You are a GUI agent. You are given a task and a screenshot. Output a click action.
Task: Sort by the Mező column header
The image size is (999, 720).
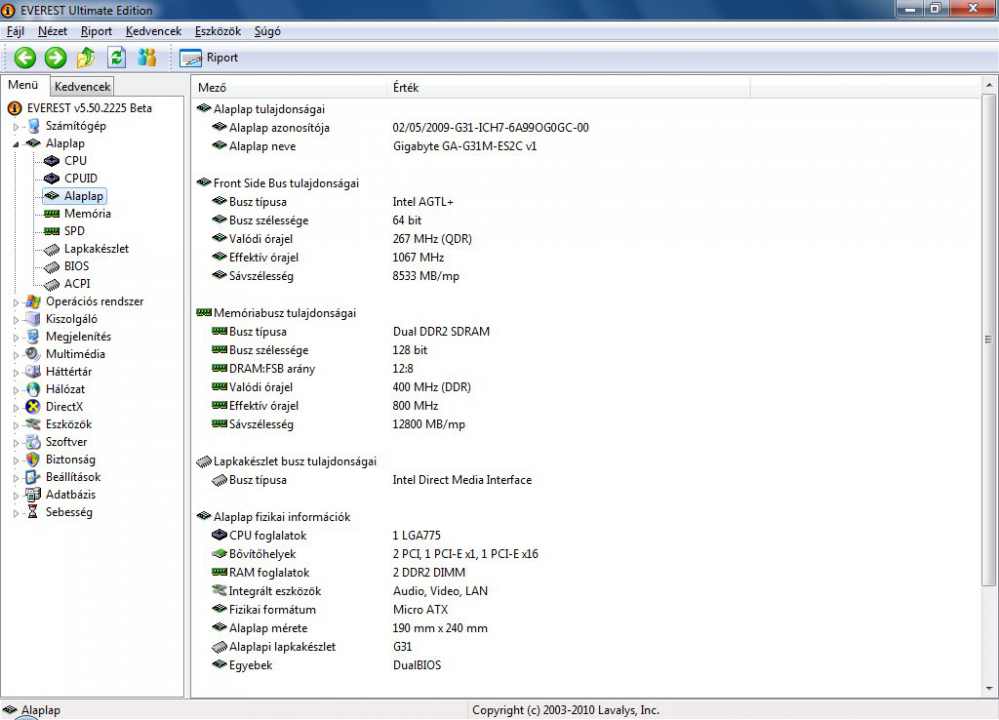pos(289,88)
